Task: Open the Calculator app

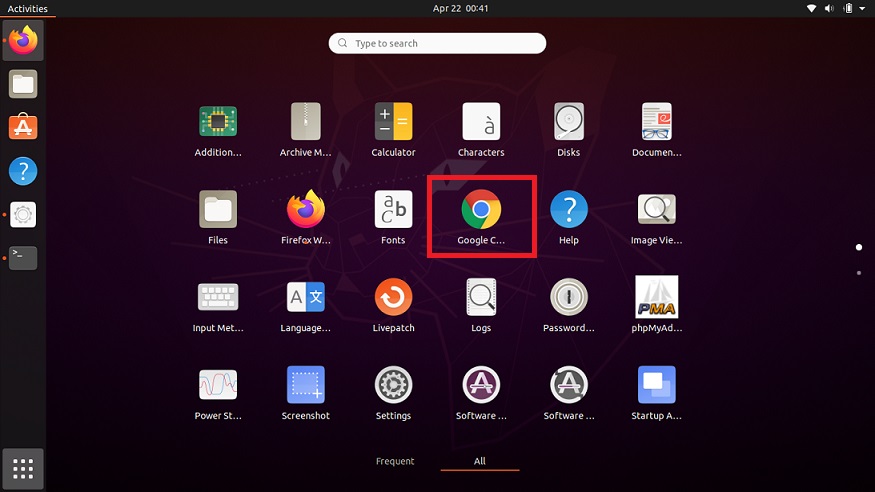Action: [x=393, y=122]
